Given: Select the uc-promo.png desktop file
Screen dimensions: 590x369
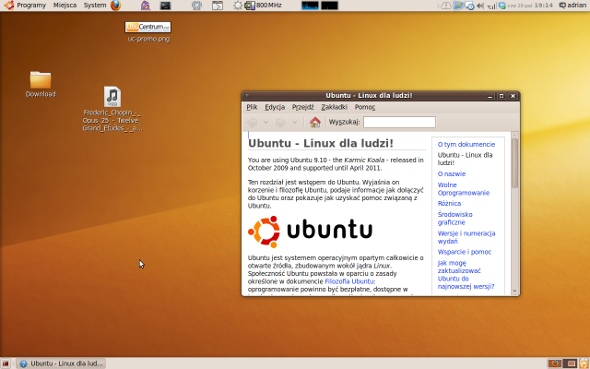Looking at the screenshot, I should (148, 32).
